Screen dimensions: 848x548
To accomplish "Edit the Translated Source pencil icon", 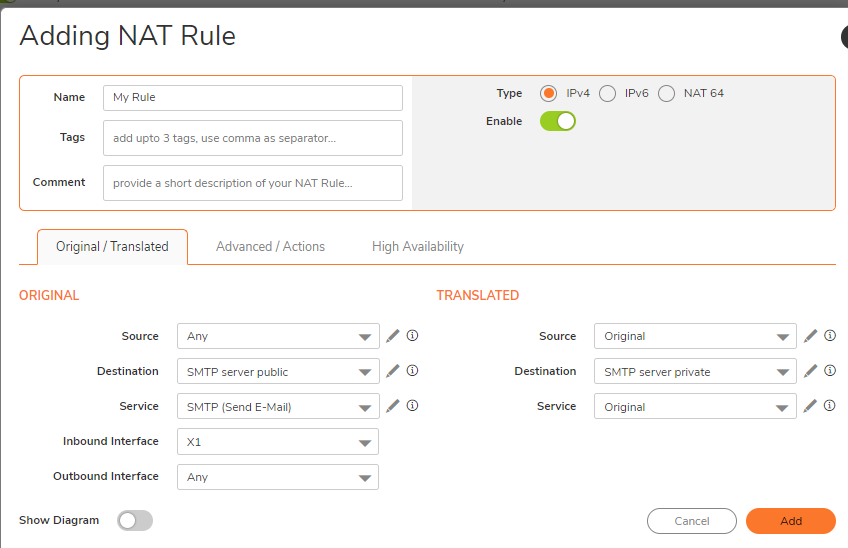I will tap(810, 336).
